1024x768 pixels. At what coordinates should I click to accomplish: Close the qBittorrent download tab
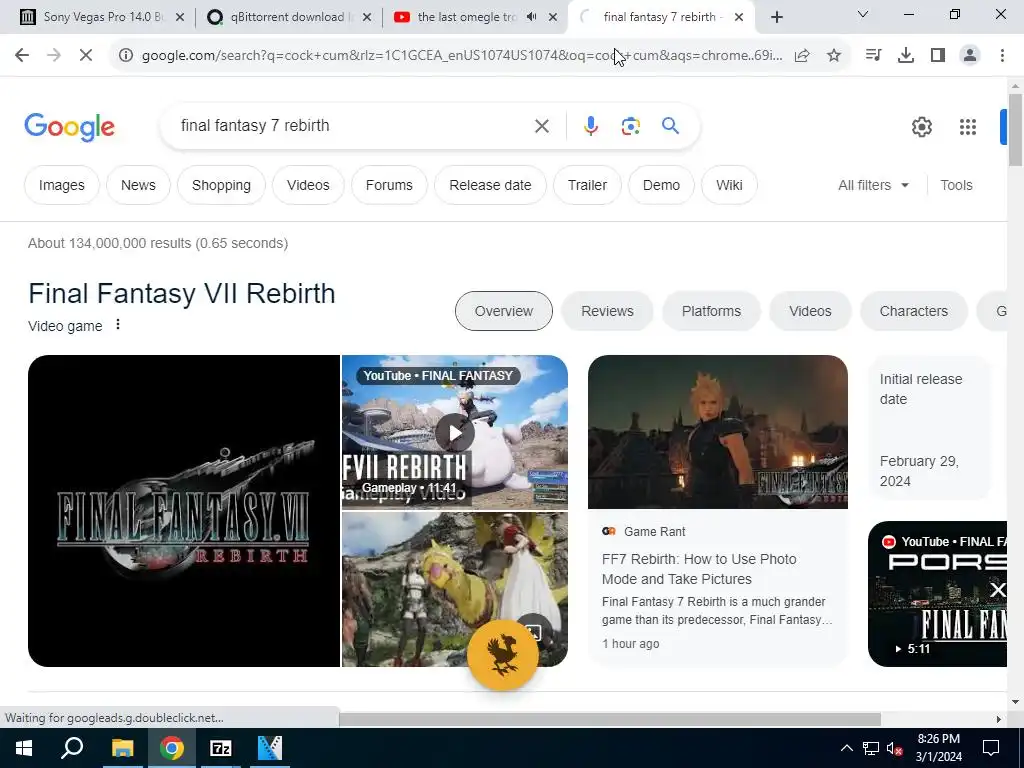[367, 17]
